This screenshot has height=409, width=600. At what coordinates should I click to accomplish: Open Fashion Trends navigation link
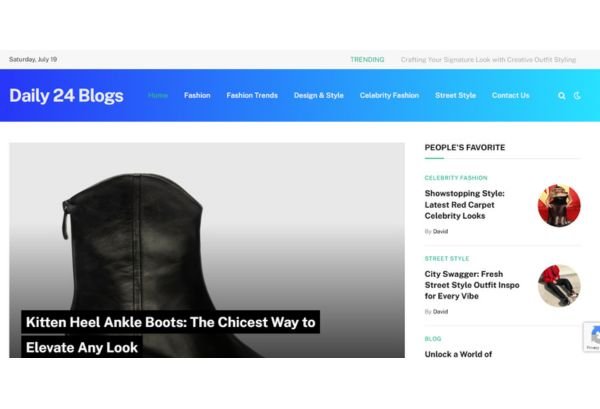coord(252,95)
